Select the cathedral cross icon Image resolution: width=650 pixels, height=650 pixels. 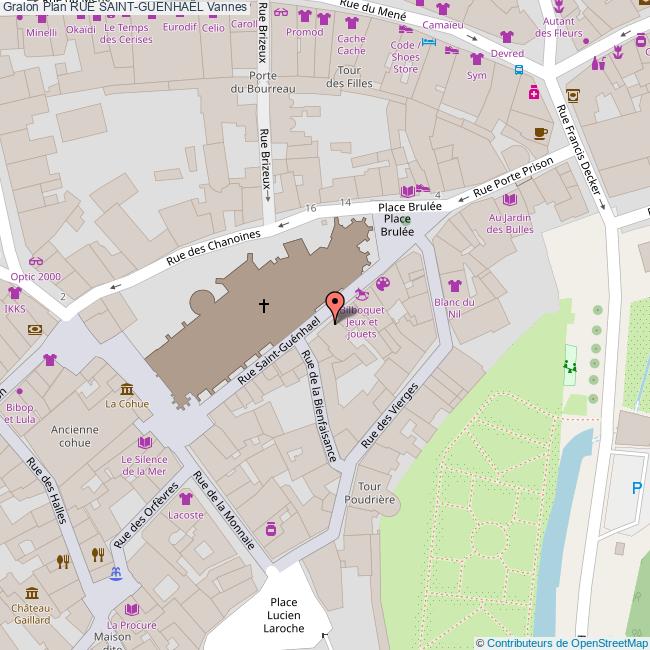pos(264,305)
